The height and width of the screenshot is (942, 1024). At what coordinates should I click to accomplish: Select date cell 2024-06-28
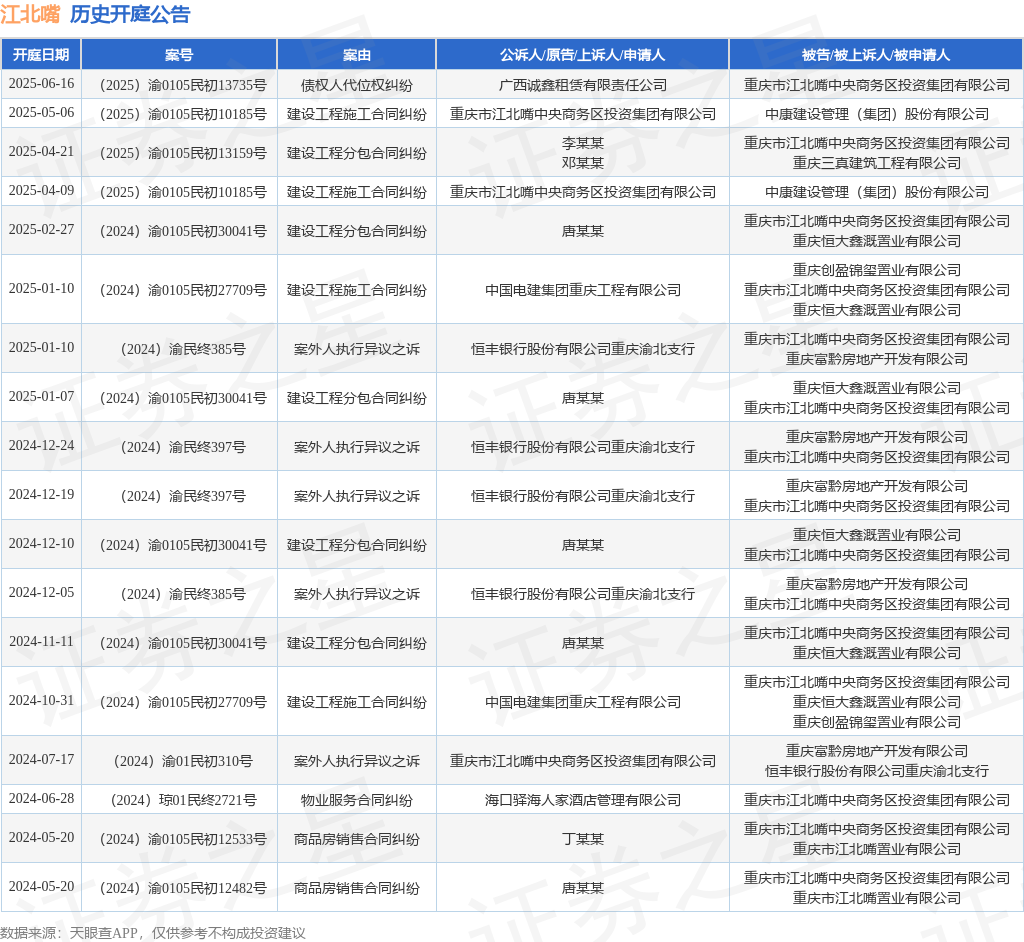41,799
